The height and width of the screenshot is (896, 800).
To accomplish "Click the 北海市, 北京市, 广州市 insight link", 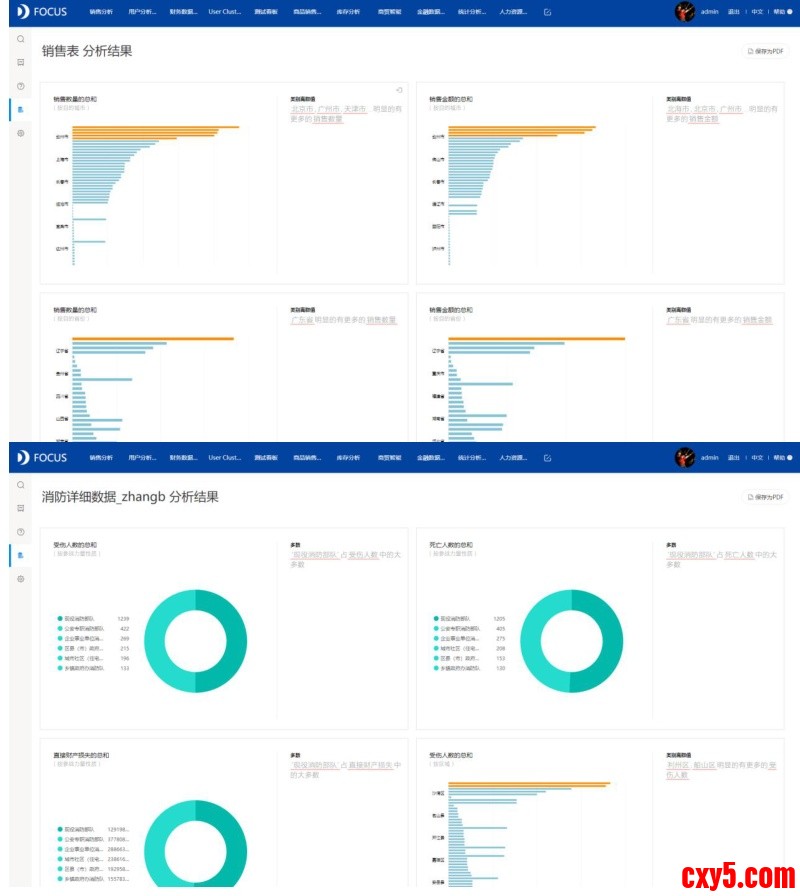I will pos(705,109).
